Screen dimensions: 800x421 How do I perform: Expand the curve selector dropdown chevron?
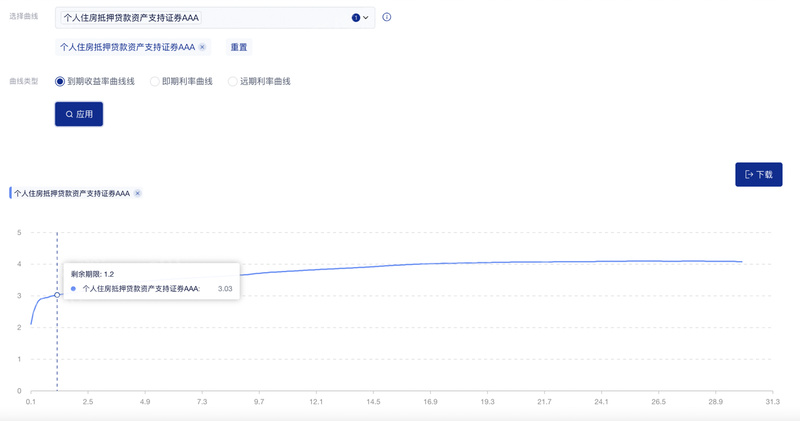click(366, 17)
